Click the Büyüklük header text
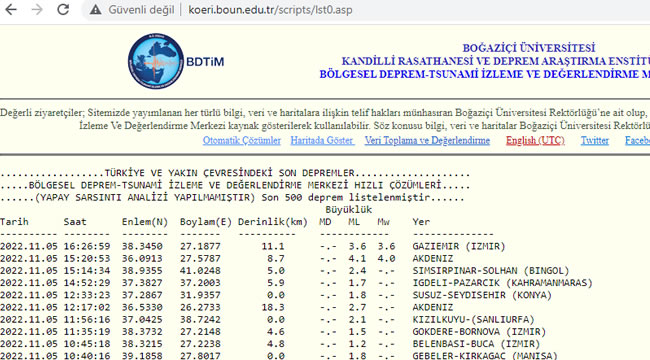This screenshot has width=650, height=360. coord(348,210)
